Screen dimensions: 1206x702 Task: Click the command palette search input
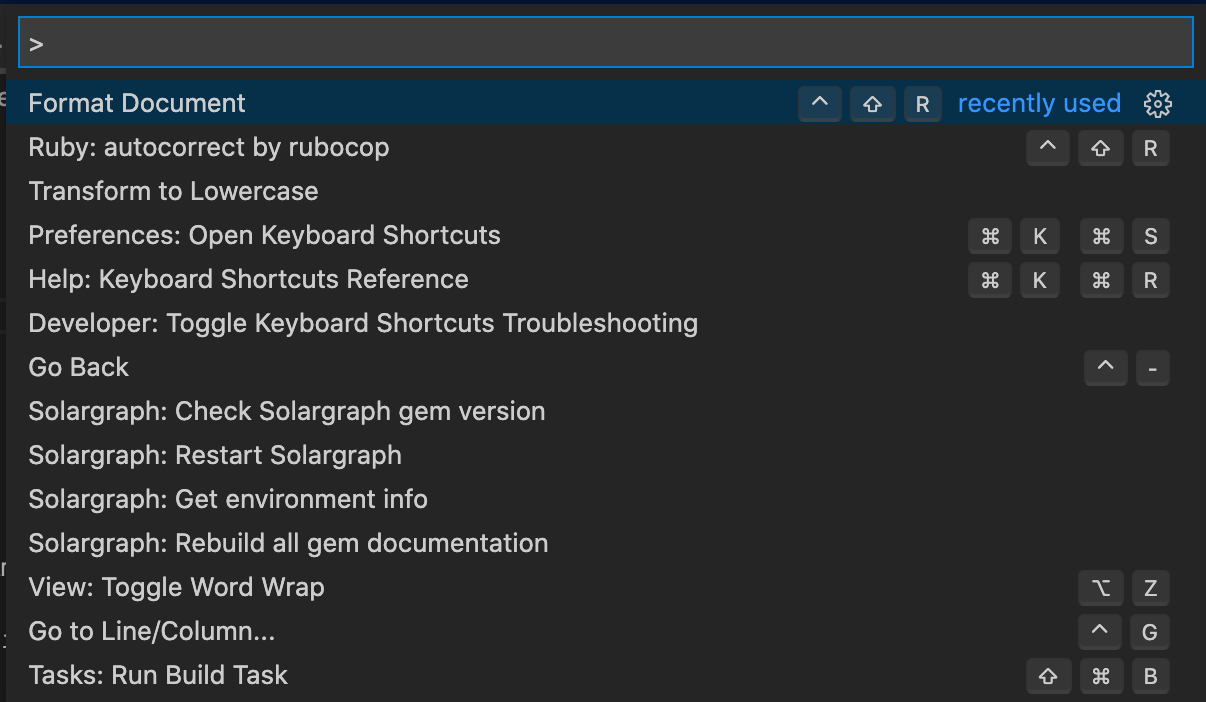point(605,44)
